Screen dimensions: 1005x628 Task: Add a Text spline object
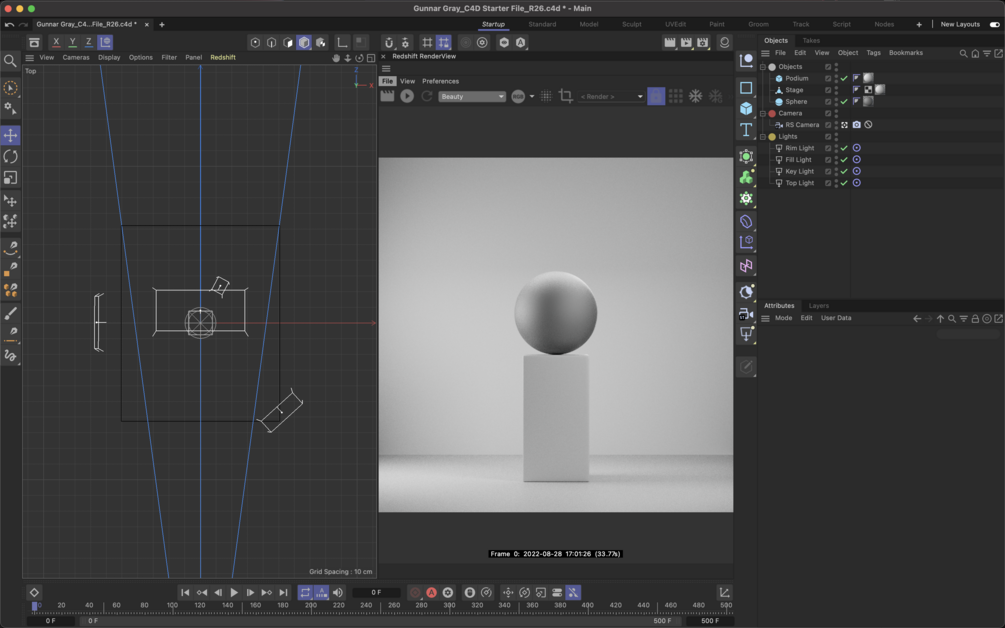pos(746,130)
